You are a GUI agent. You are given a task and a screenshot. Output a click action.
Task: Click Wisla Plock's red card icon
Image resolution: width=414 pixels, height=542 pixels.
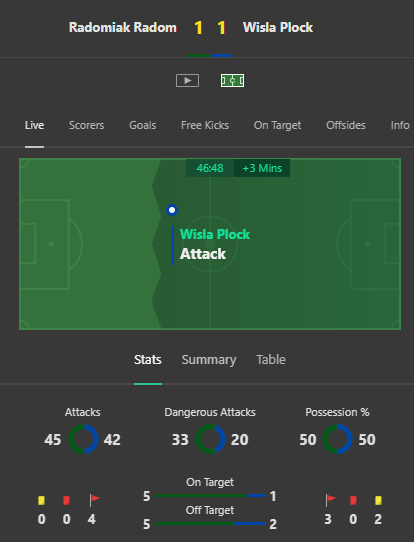[353, 500]
